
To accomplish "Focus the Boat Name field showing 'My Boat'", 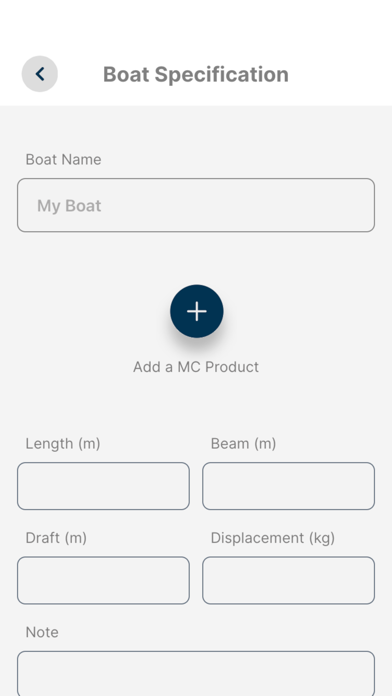I will pyautogui.click(x=196, y=205).
